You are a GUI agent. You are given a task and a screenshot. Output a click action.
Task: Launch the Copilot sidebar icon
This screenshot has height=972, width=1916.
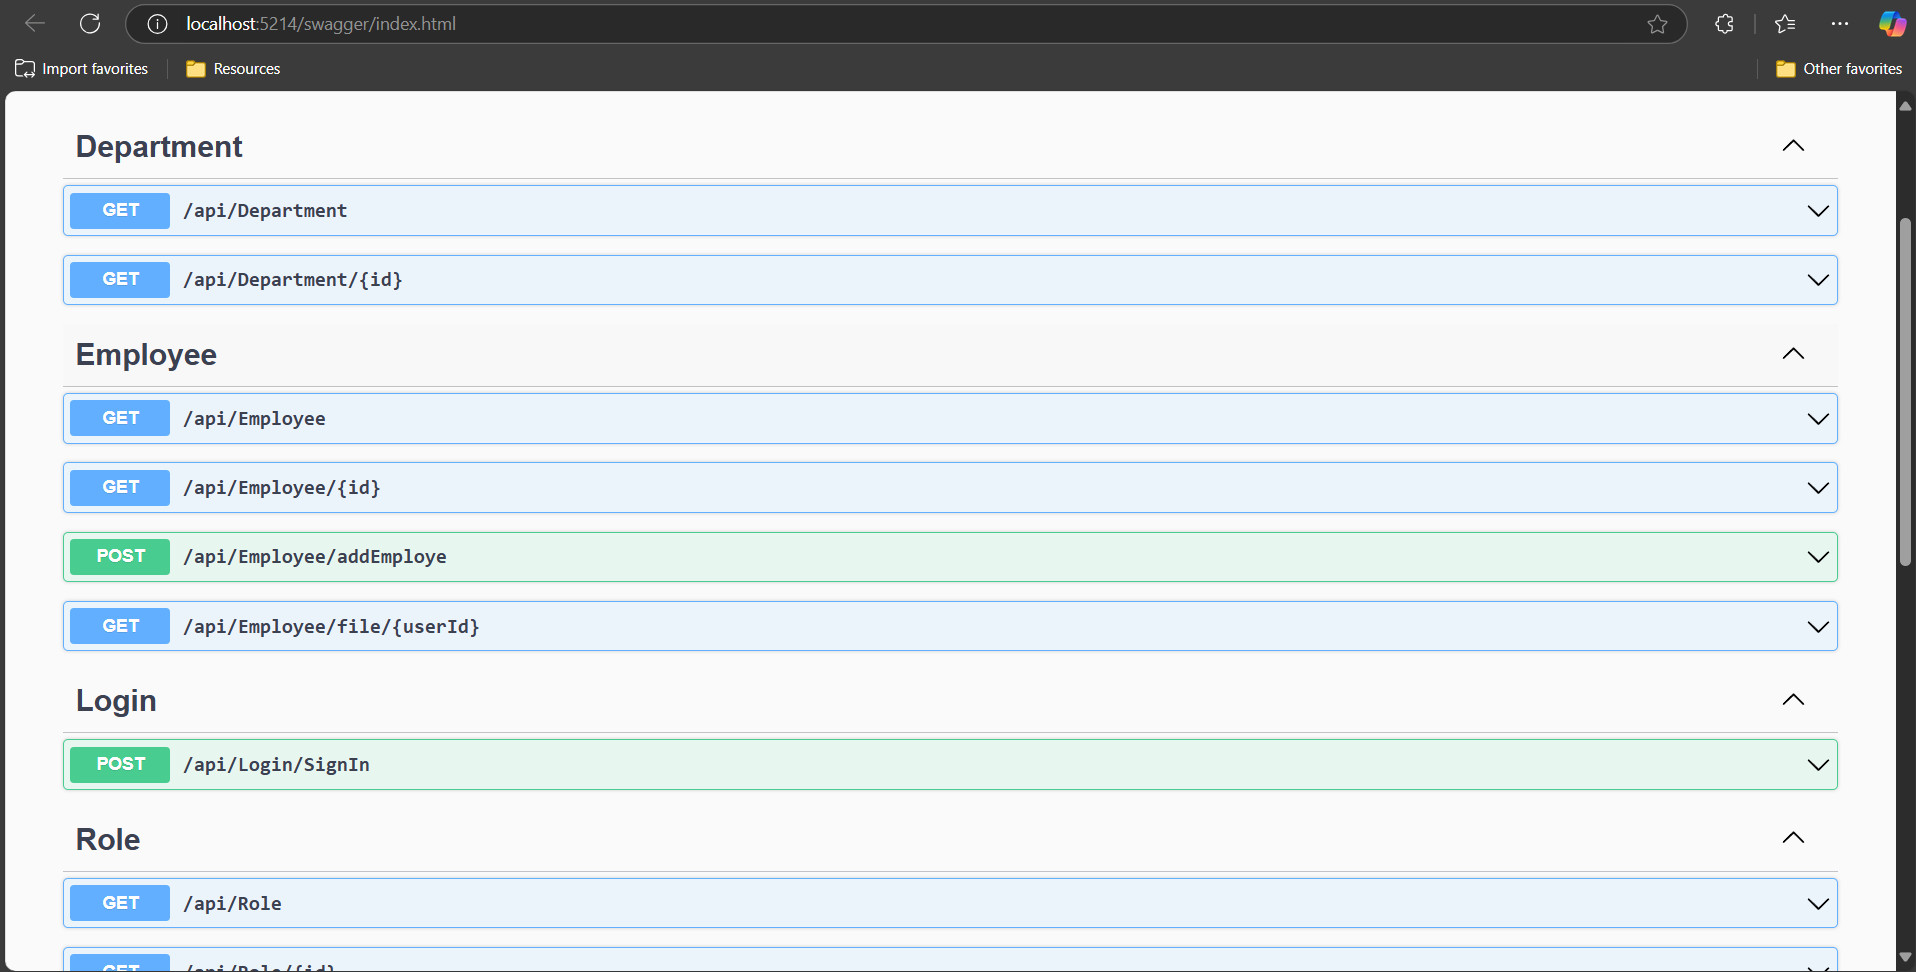pyautogui.click(x=1892, y=24)
